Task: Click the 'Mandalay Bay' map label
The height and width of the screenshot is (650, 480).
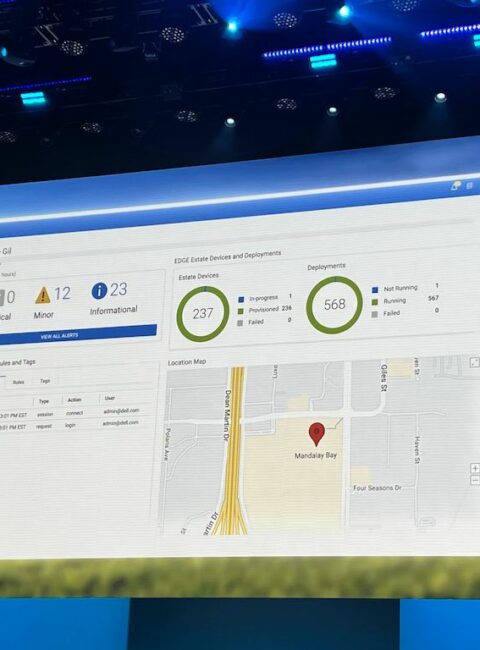Action: [315, 455]
